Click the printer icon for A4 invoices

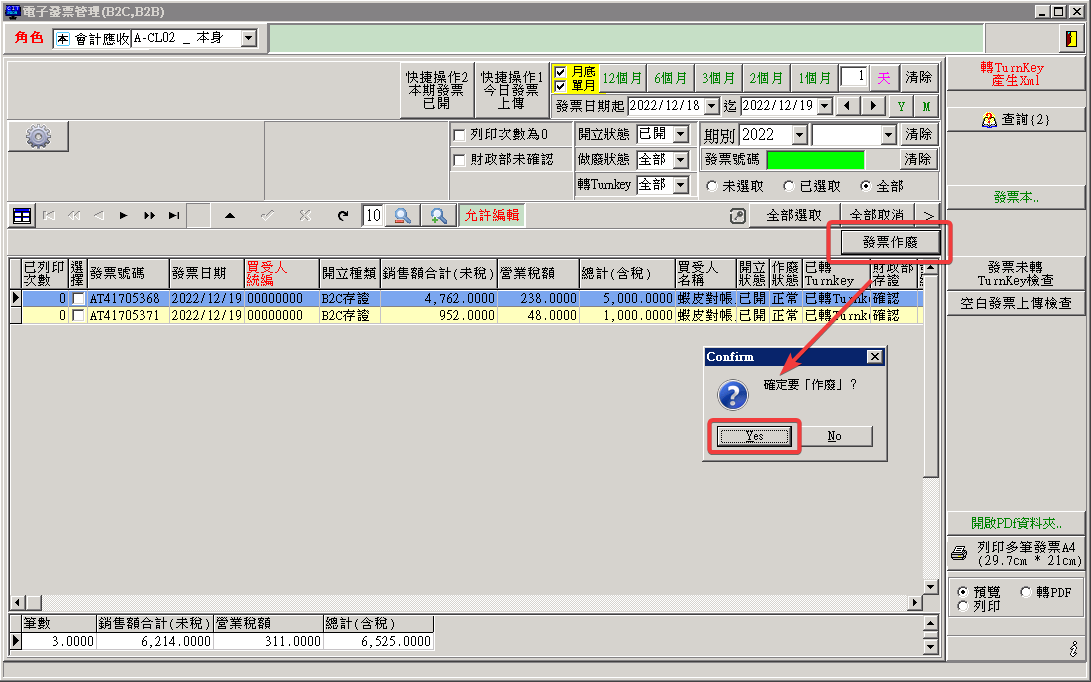tap(958, 553)
